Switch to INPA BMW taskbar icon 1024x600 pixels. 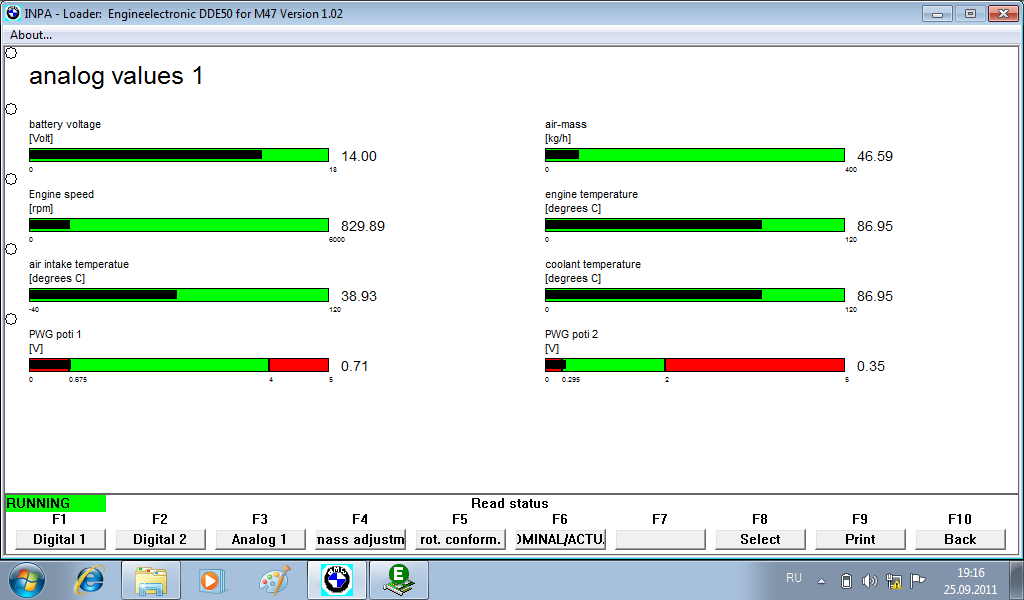336,580
